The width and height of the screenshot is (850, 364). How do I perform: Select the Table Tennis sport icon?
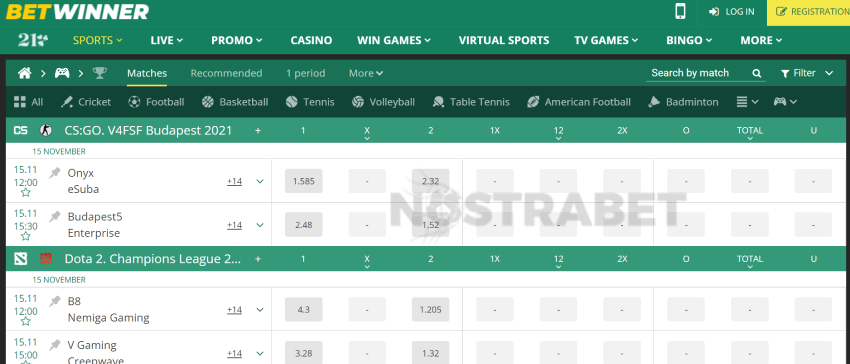pyautogui.click(x=439, y=102)
